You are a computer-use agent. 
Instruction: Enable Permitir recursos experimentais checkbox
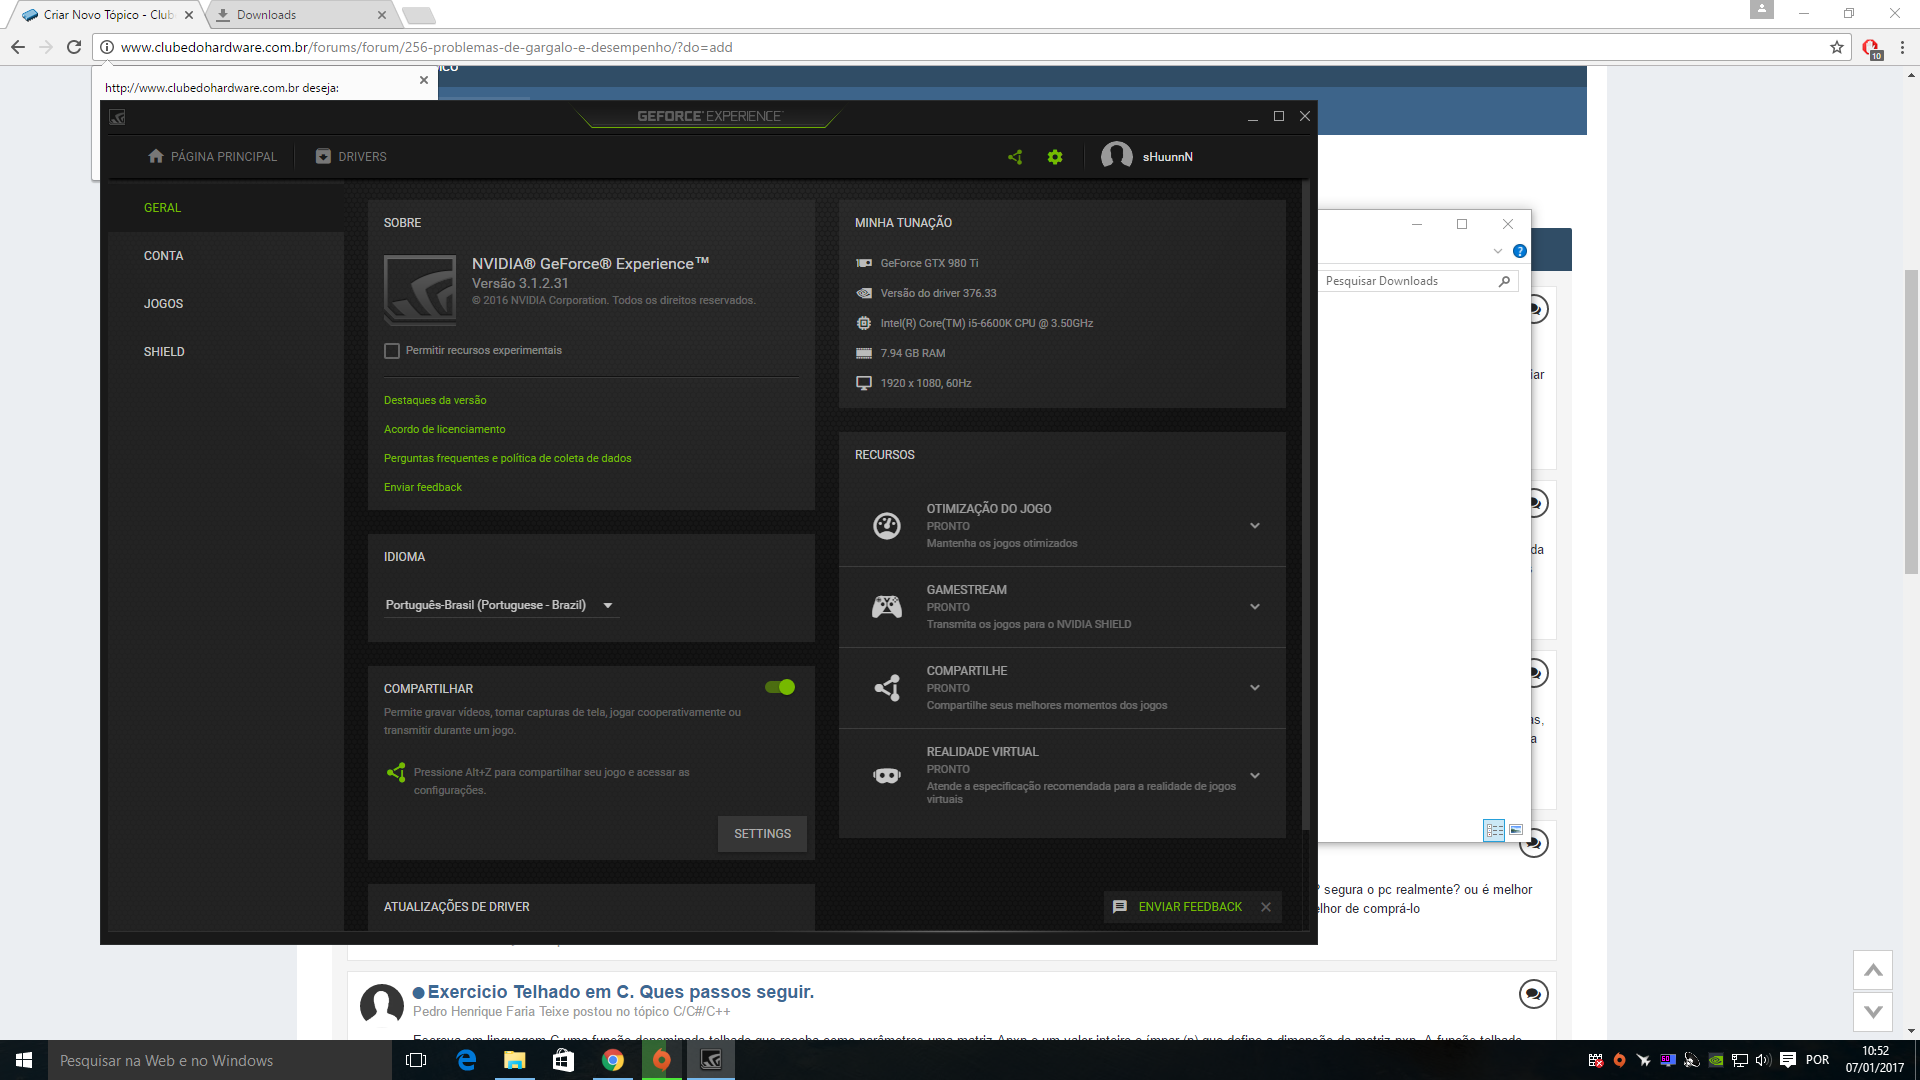click(x=392, y=351)
